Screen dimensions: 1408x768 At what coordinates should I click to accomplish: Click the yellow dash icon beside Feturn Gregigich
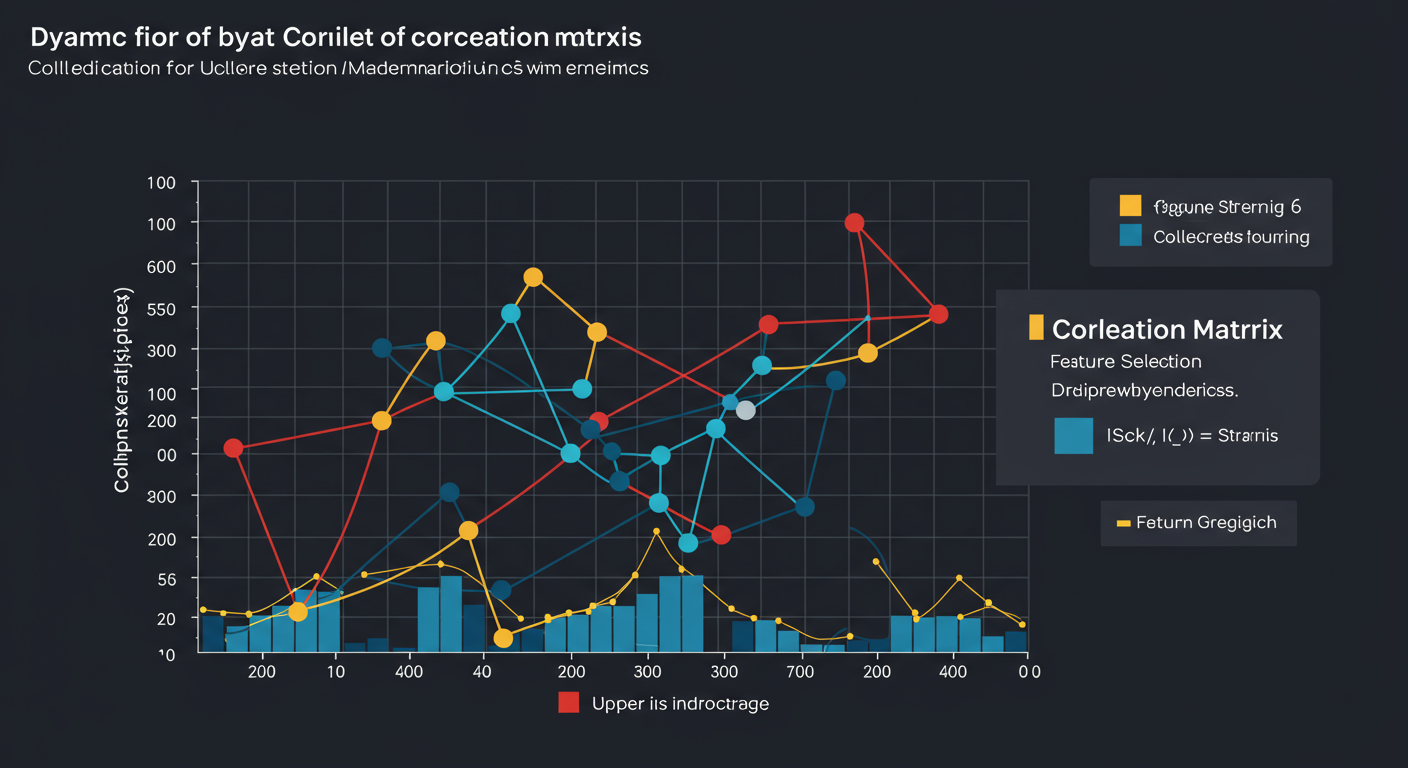pos(1123,523)
